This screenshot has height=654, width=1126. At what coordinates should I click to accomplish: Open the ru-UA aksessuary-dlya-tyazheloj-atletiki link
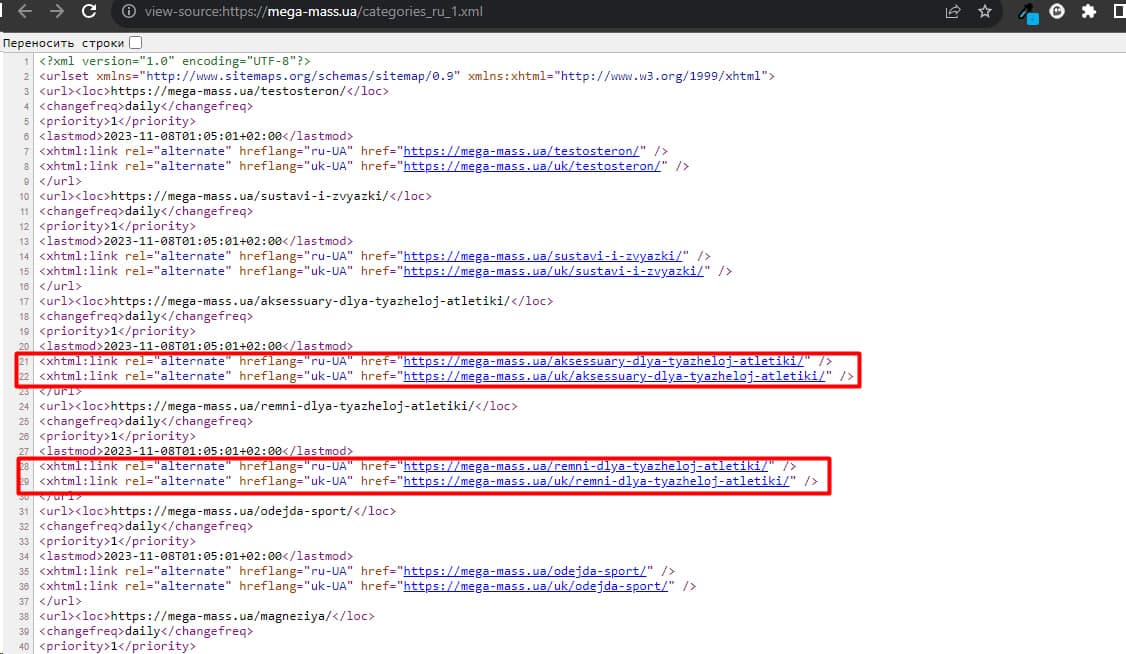click(603, 361)
